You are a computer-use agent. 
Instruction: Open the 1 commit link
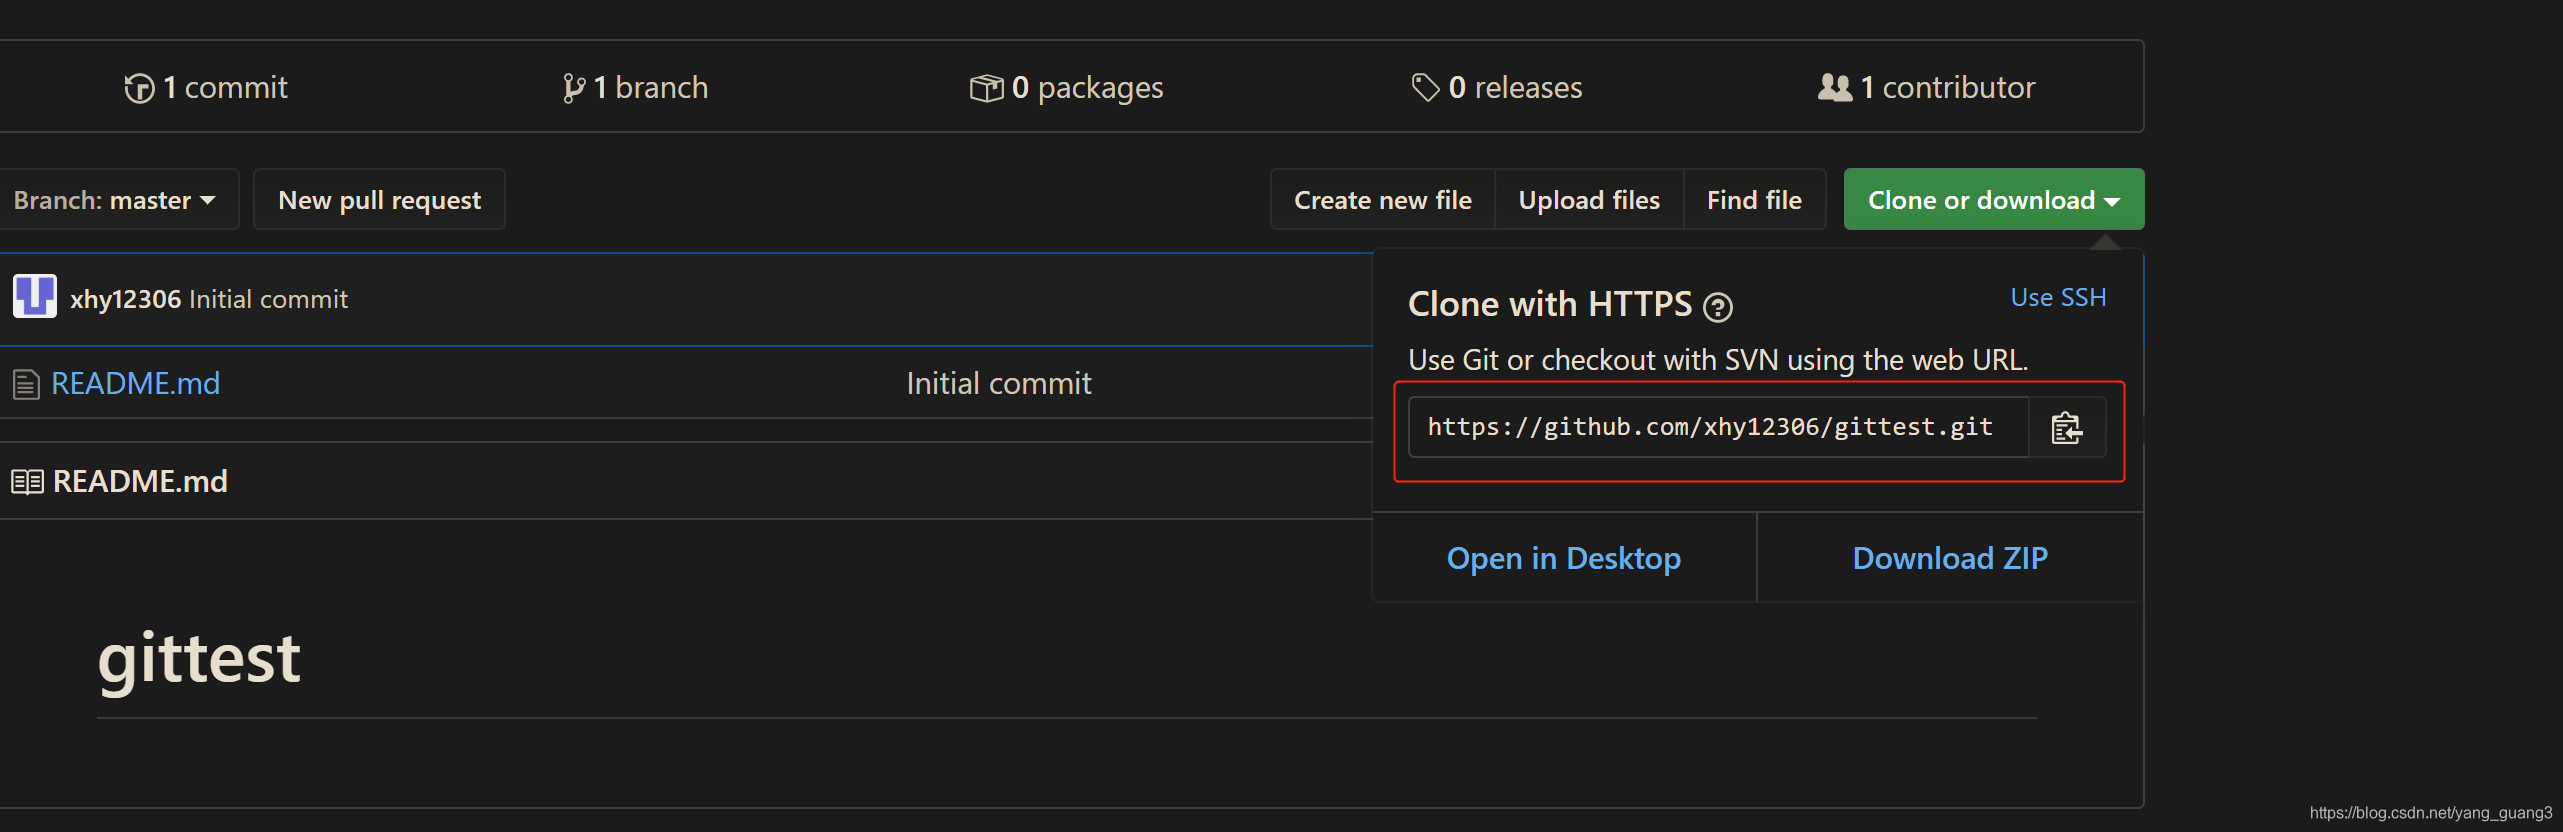tap(206, 88)
